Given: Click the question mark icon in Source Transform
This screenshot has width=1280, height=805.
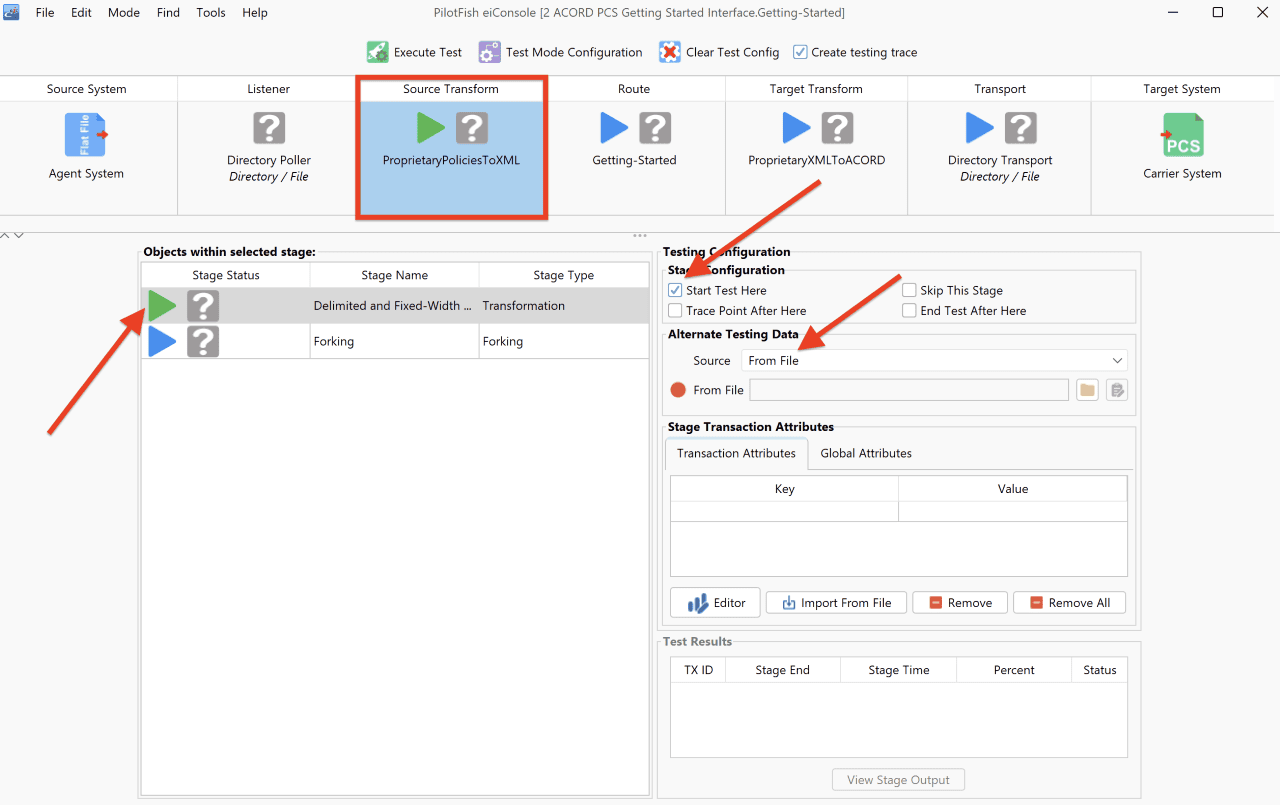Looking at the screenshot, I should 472,128.
